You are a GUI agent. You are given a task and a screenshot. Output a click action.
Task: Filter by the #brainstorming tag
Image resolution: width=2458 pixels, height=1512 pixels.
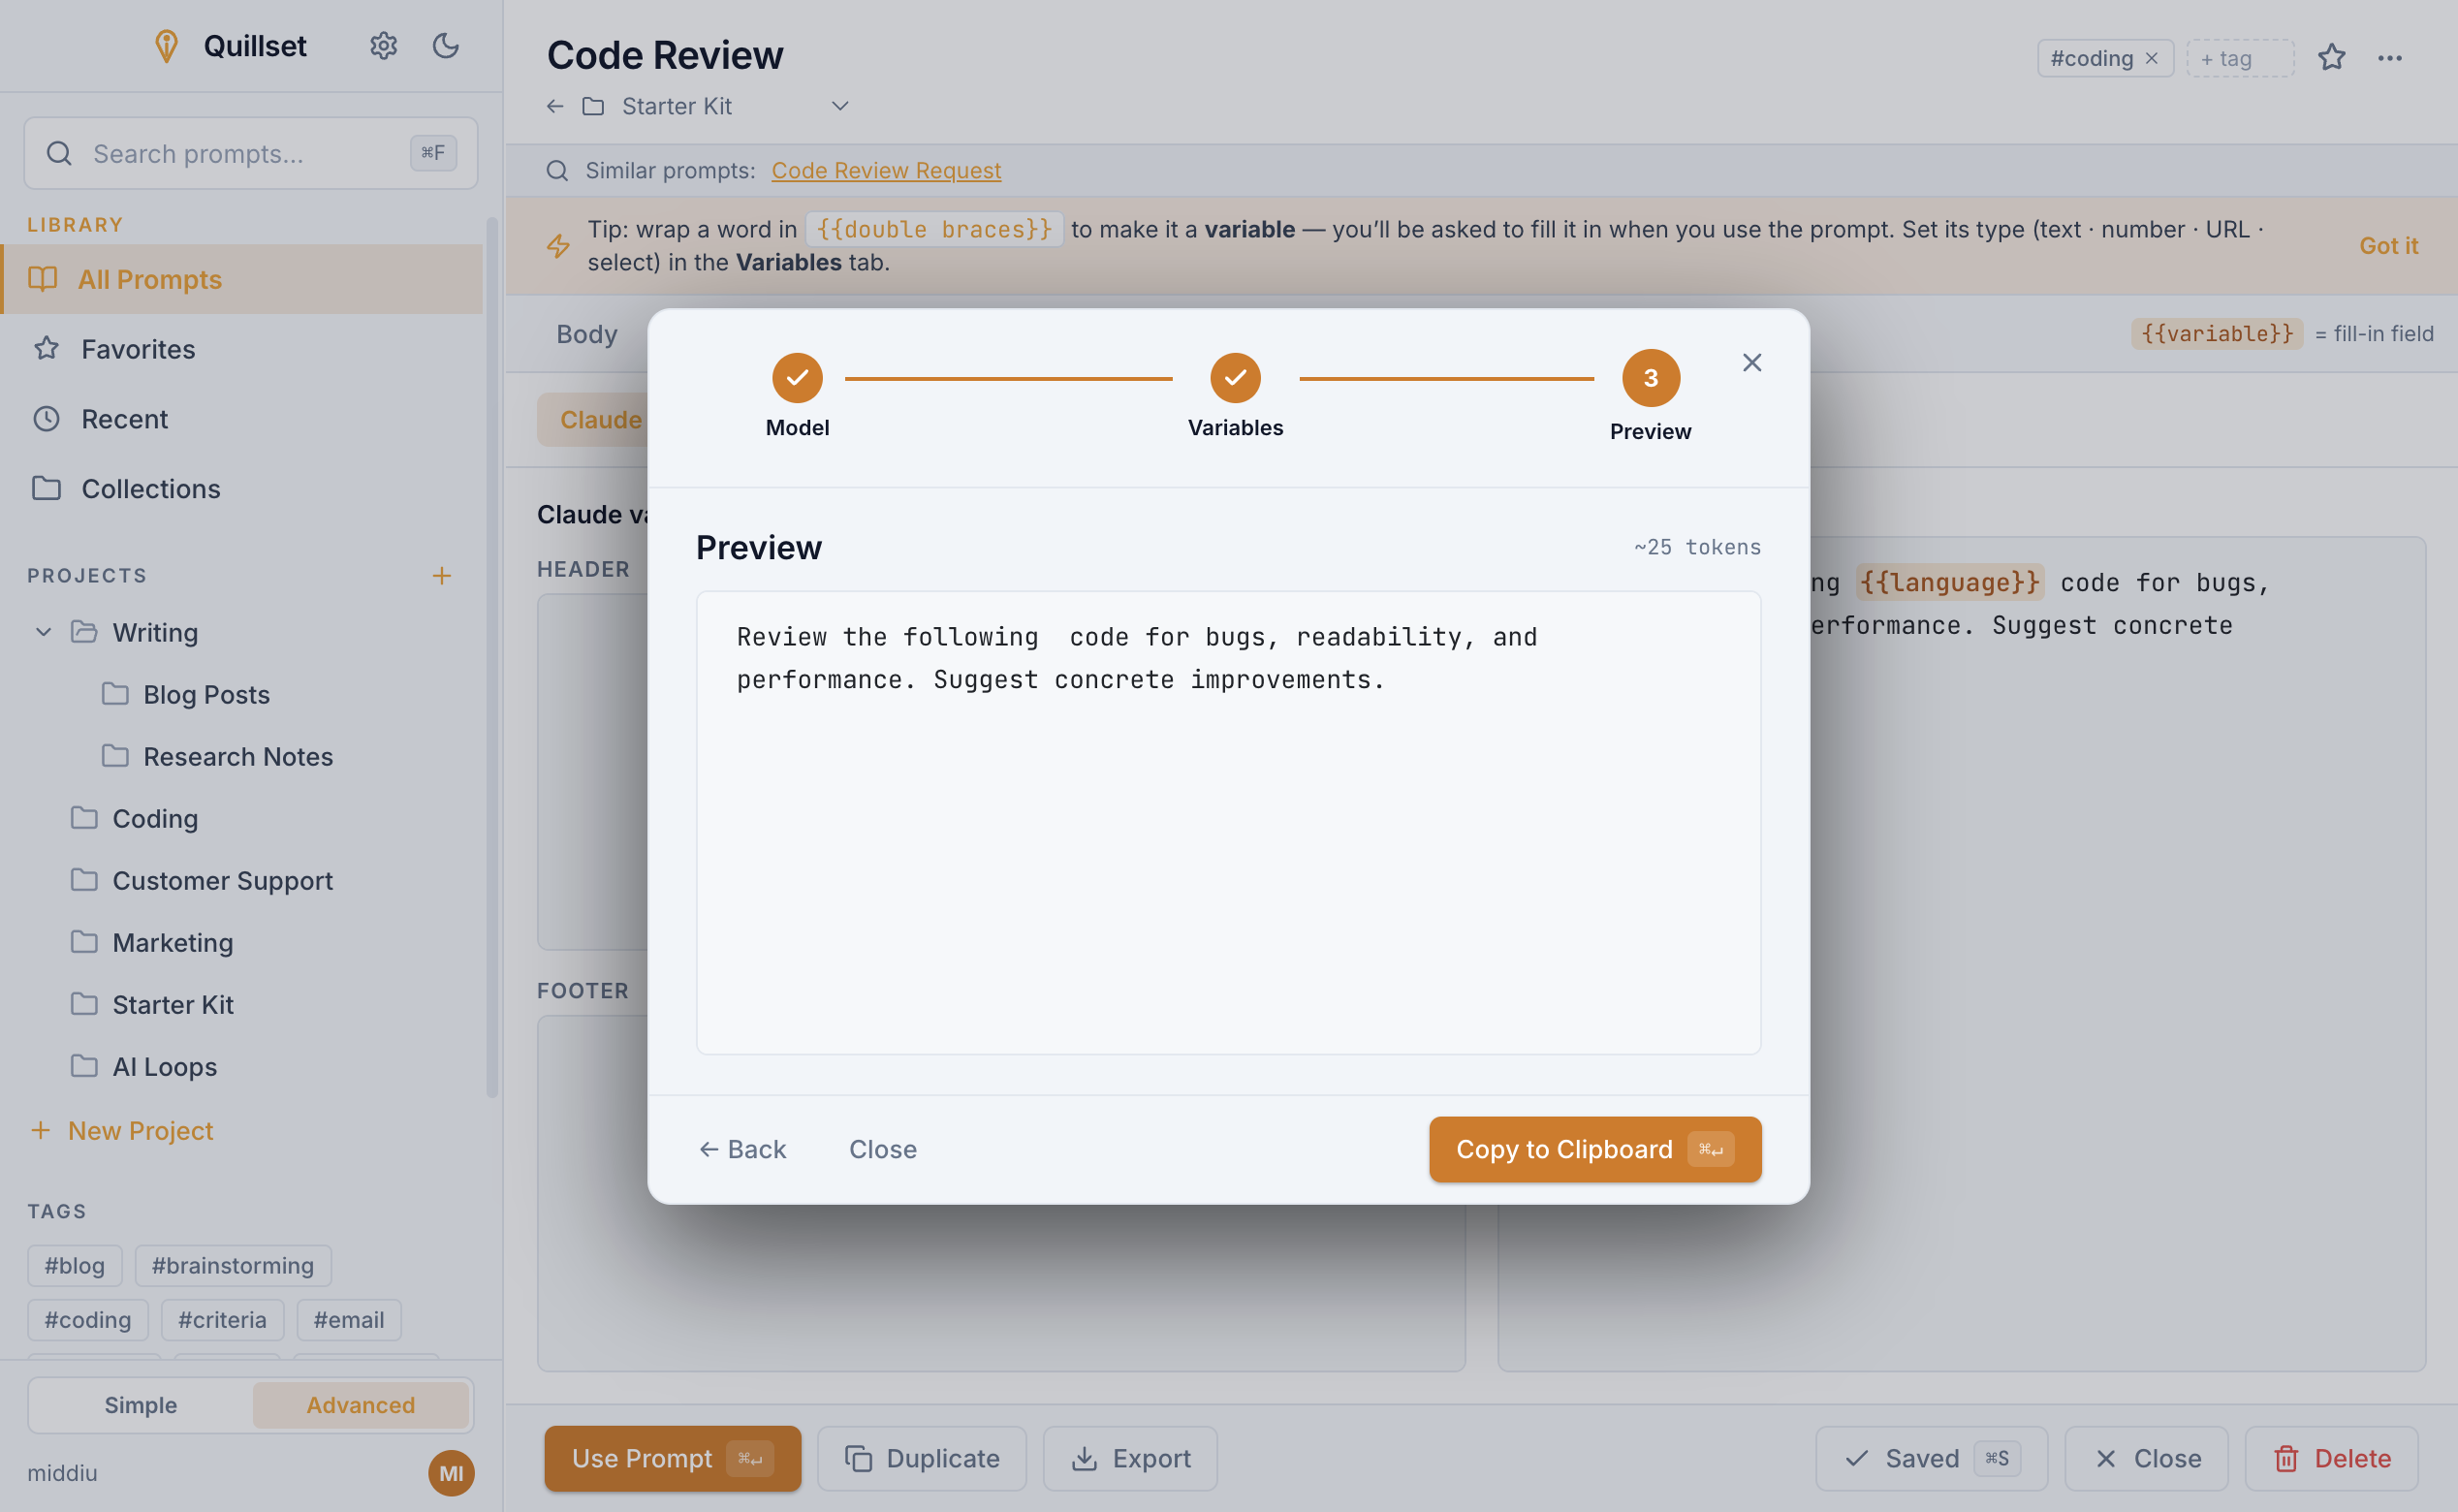233,1265
